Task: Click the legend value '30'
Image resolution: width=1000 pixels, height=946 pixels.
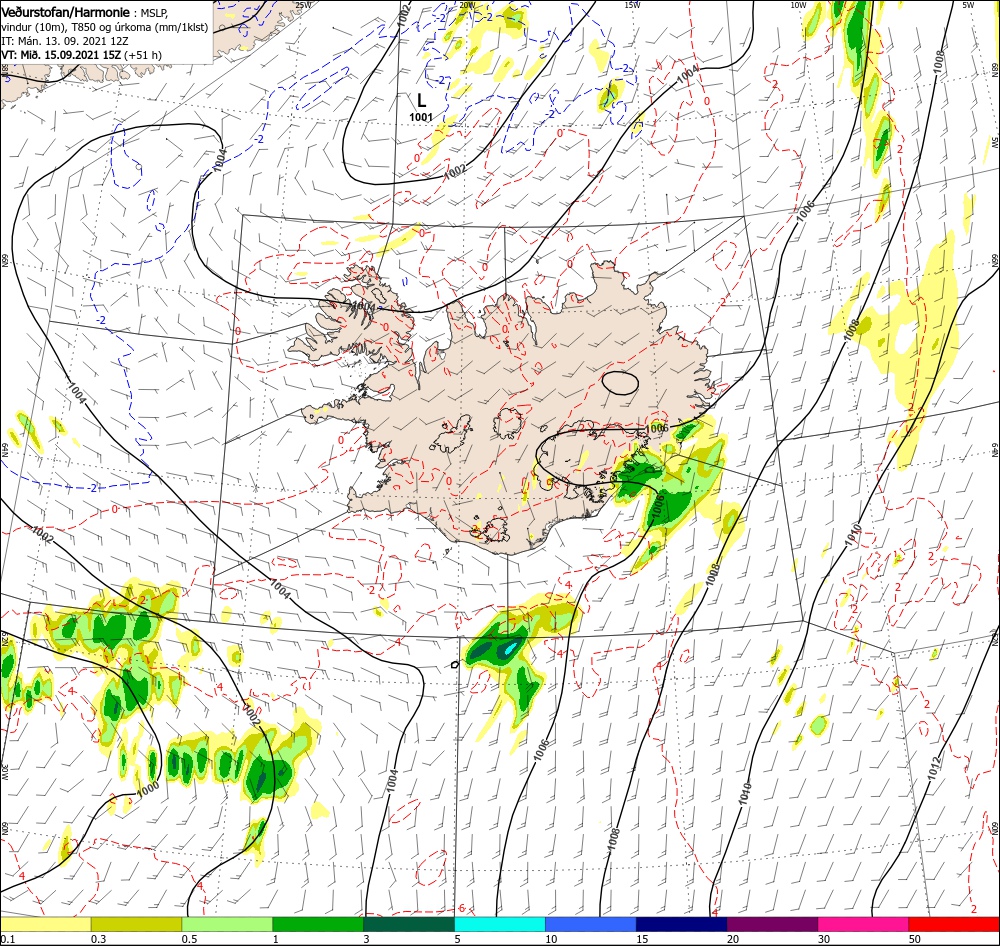Action: [824, 939]
